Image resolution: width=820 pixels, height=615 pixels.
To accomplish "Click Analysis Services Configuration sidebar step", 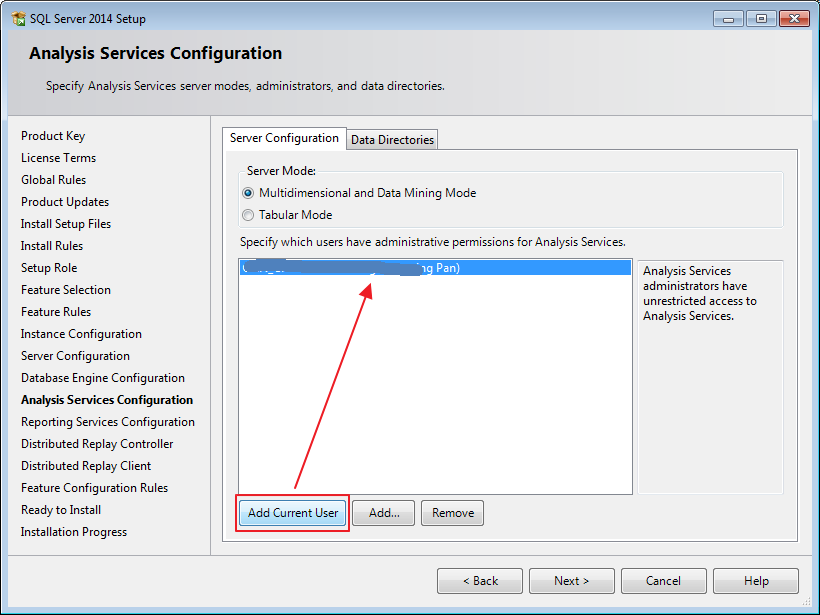I will click(107, 400).
